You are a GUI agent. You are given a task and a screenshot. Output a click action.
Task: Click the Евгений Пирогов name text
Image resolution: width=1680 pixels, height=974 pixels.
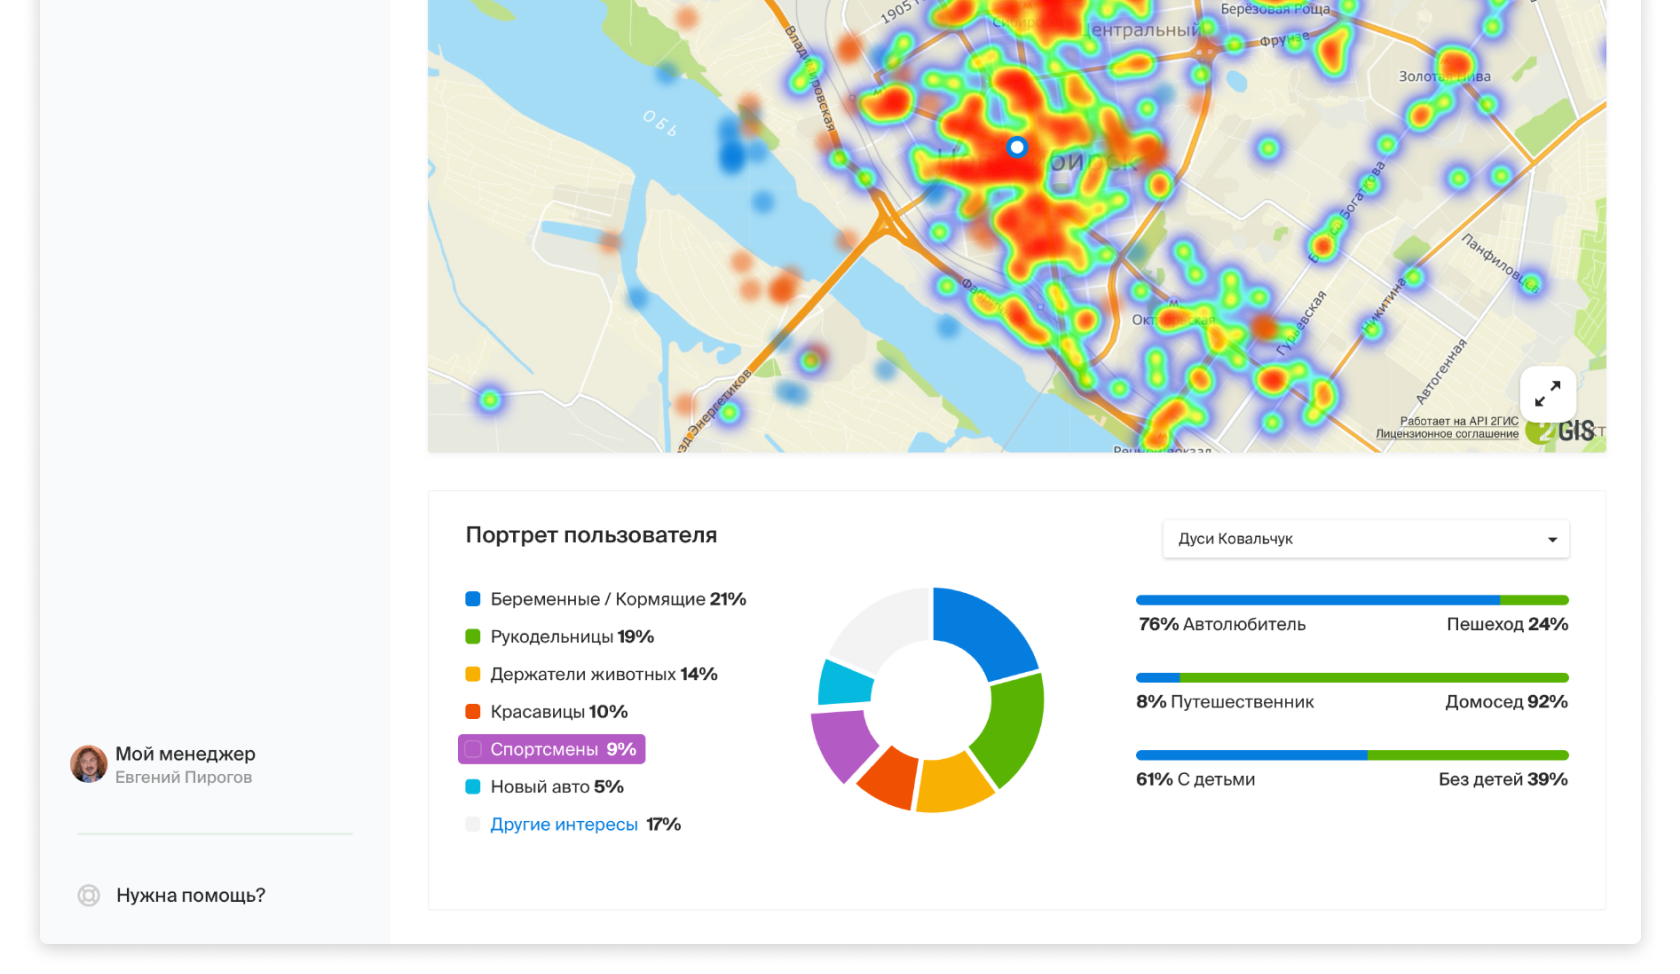(183, 777)
